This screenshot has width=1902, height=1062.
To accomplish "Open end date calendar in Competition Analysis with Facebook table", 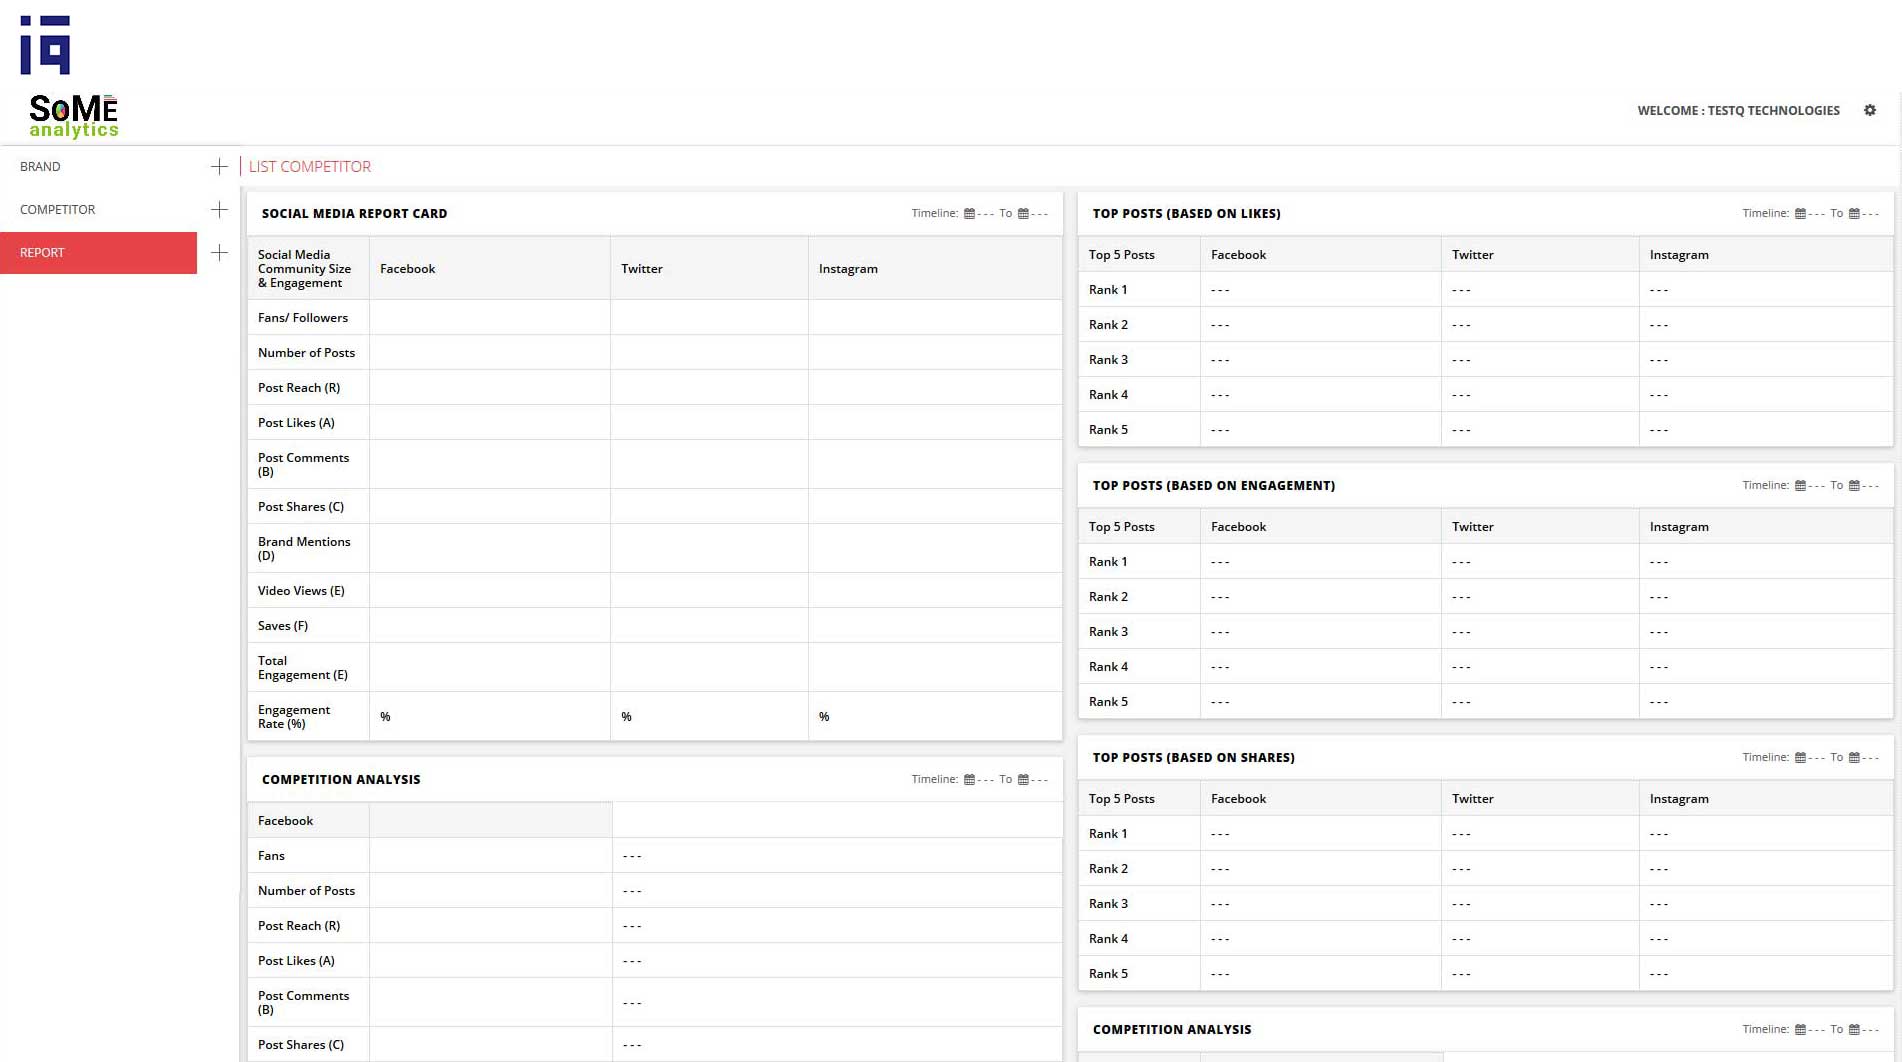I will click(x=1023, y=779).
